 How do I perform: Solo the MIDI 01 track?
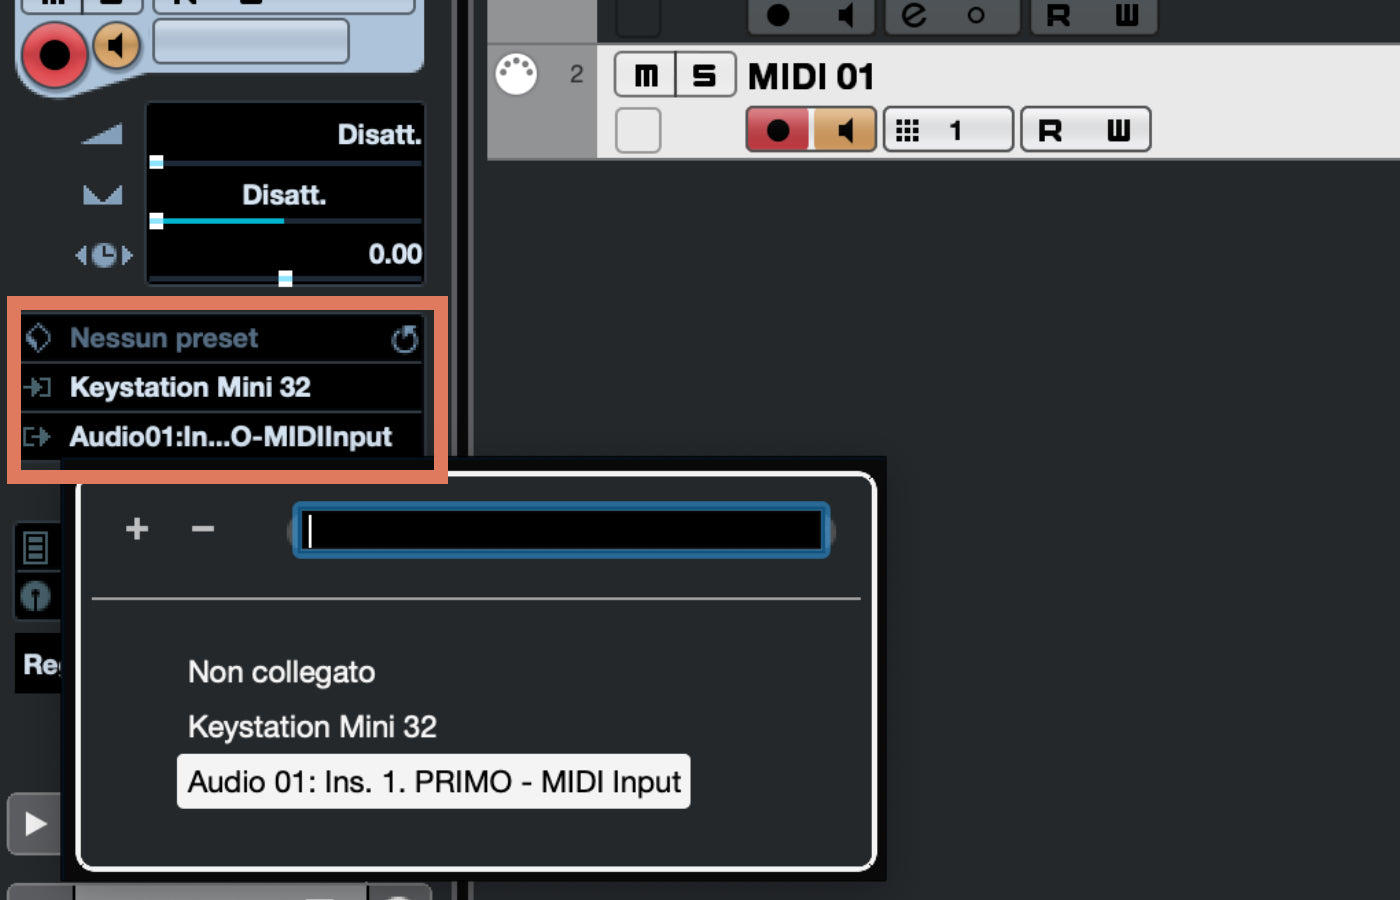point(705,75)
